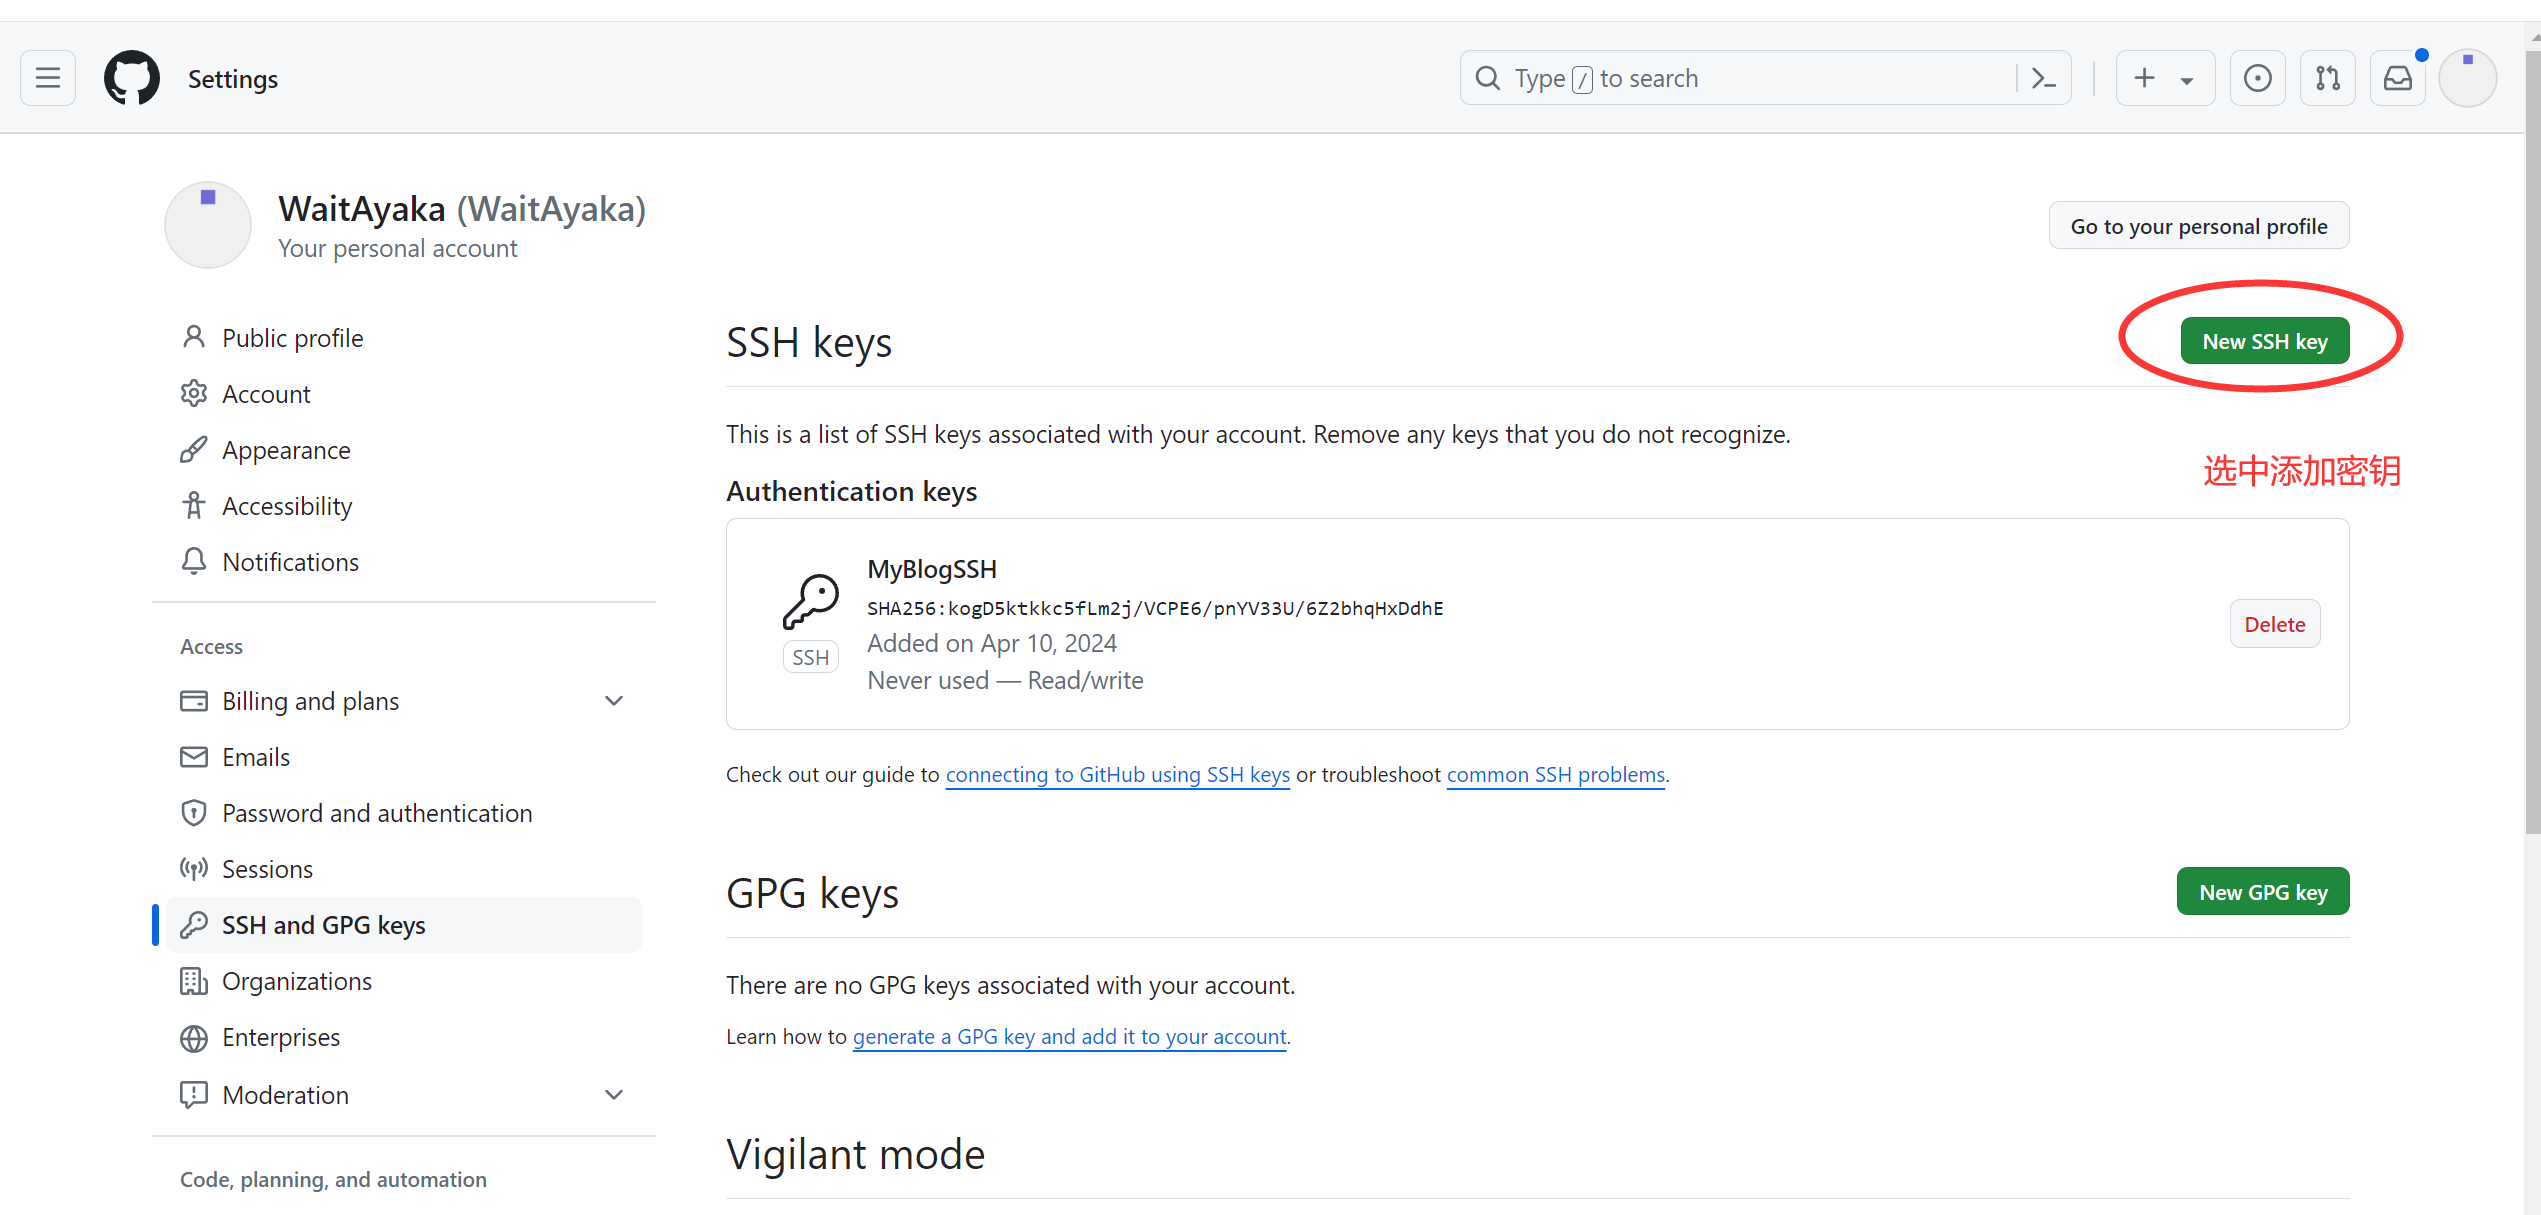Go to Password and authentication
The image size is (2541, 1215).
click(x=376, y=813)
